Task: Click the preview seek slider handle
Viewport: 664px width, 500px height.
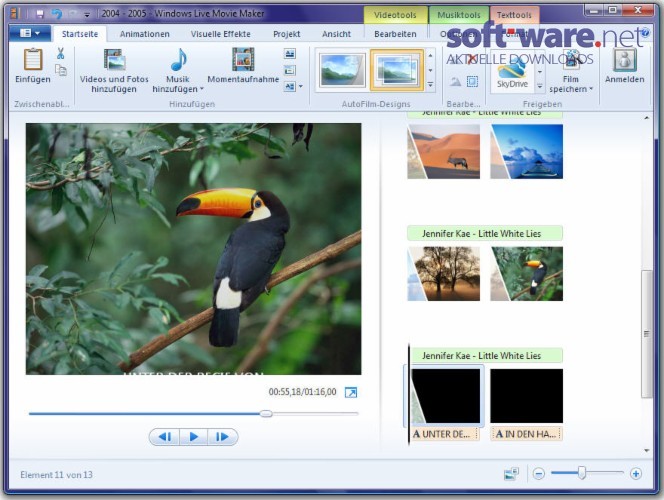Action: click(266, 413)
